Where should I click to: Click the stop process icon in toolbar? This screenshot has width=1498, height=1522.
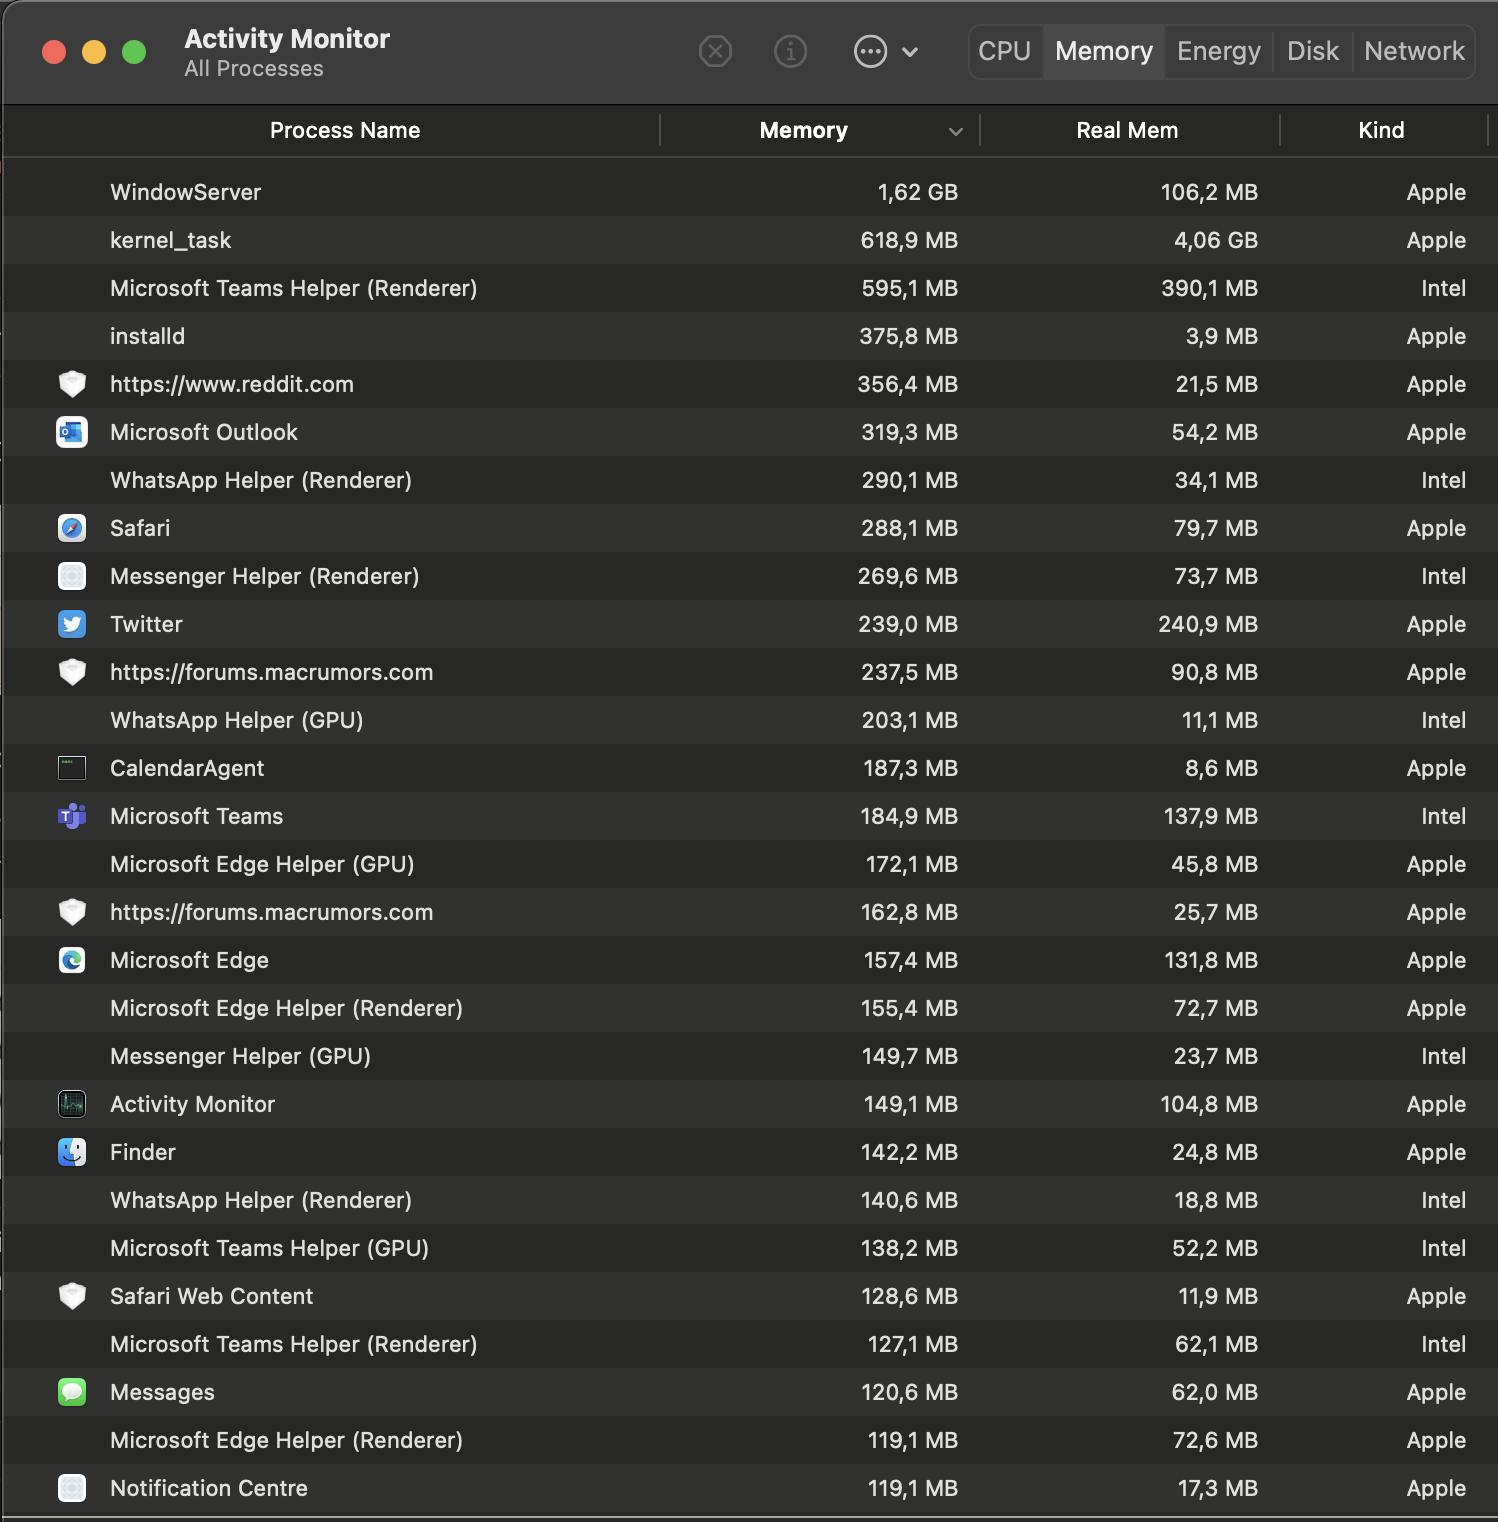tap(715, 51)
